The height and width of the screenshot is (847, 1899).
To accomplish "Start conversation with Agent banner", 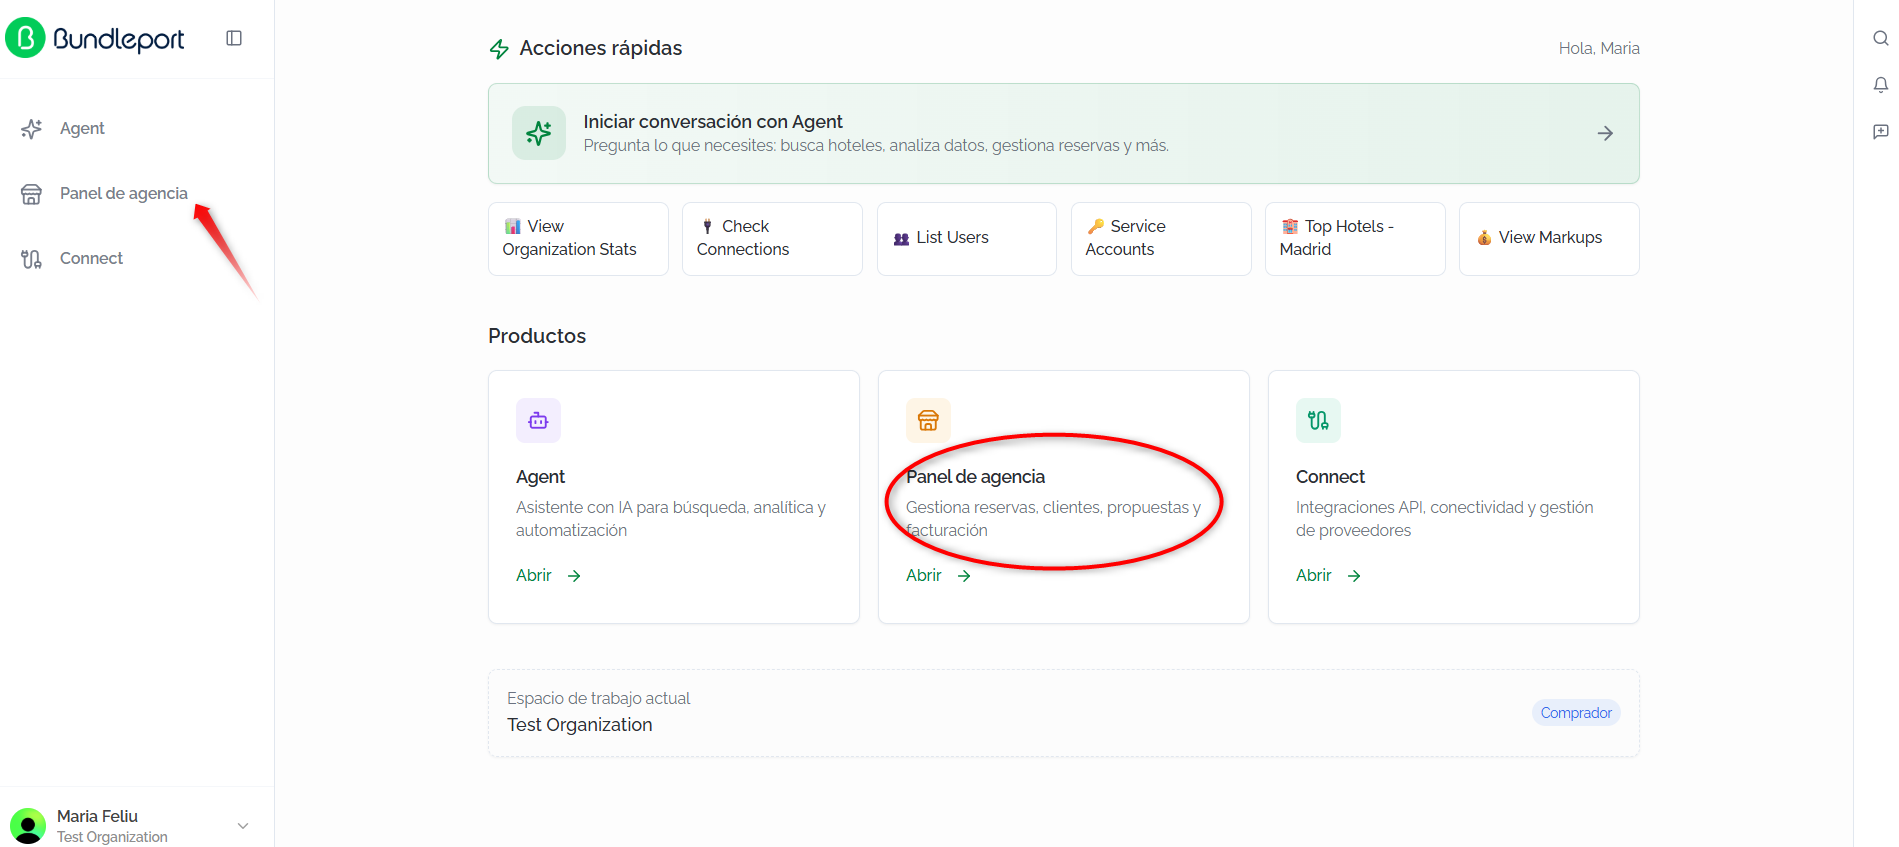I will 1063,133.
